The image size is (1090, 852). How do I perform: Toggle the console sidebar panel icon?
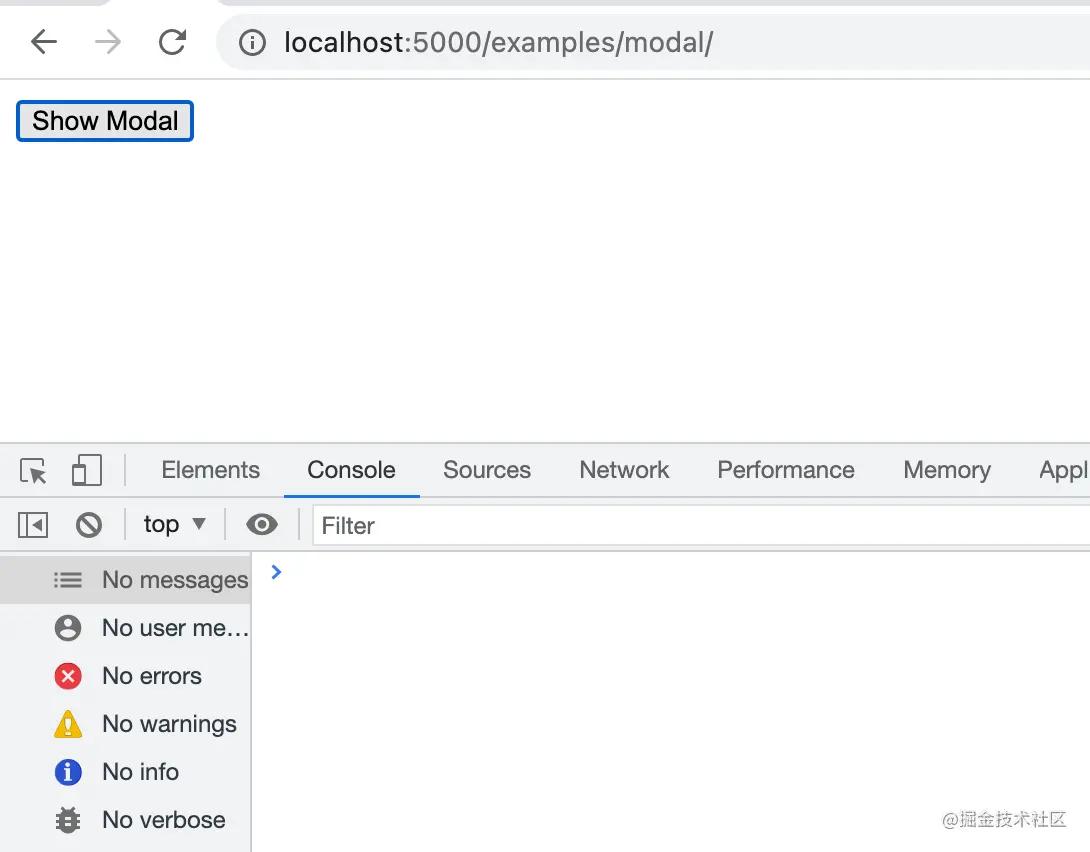point(33,525)
